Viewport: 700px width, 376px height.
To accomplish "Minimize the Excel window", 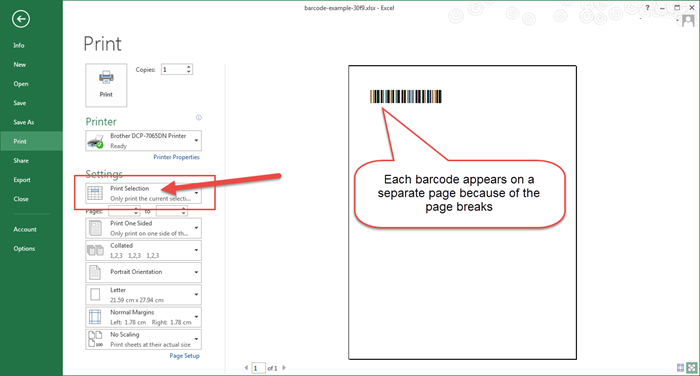I will coord(662,8).
